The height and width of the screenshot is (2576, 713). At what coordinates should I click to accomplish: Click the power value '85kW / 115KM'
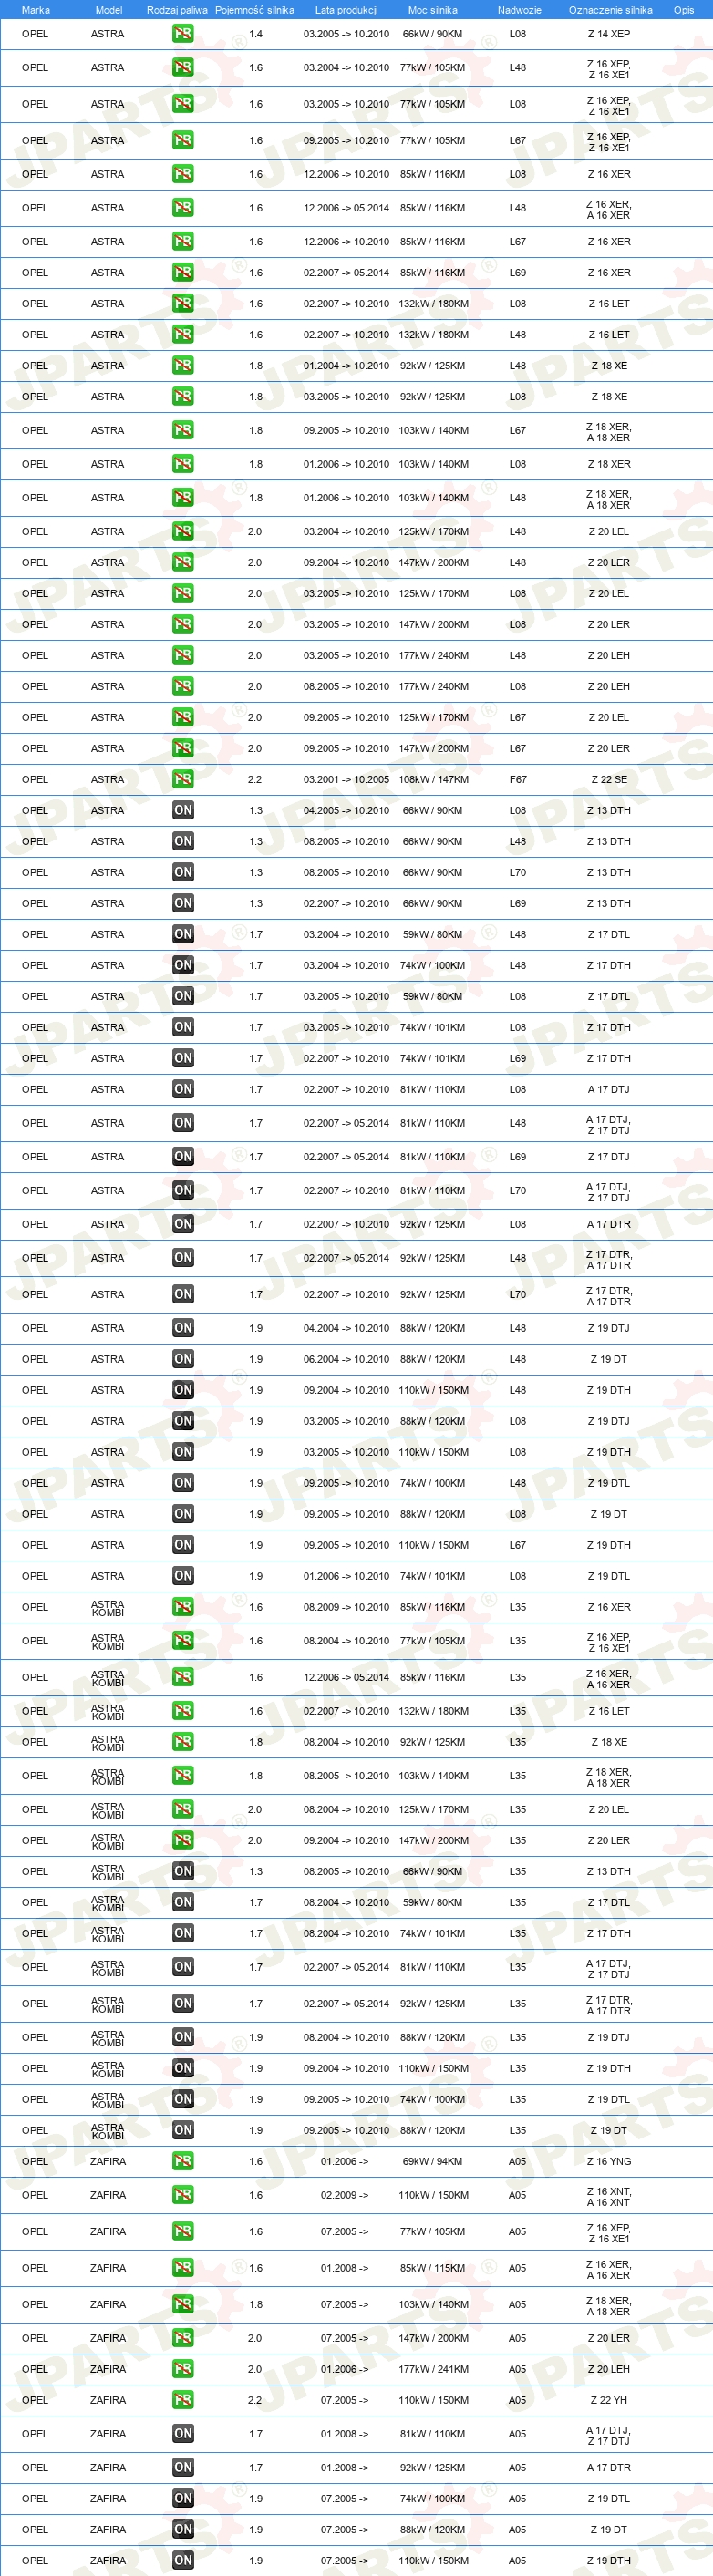point(432,2268)
